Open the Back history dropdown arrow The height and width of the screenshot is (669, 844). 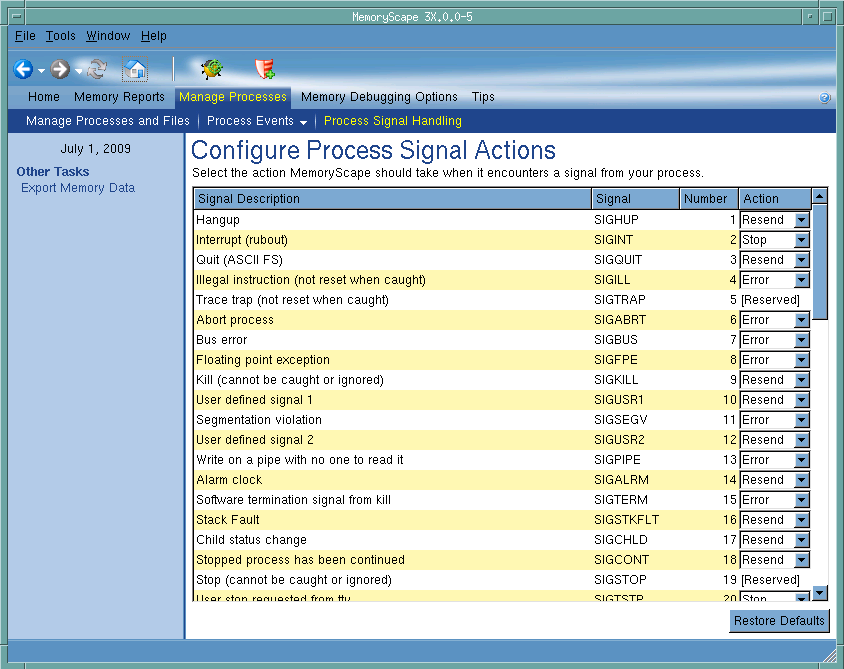tap(41, 71)
